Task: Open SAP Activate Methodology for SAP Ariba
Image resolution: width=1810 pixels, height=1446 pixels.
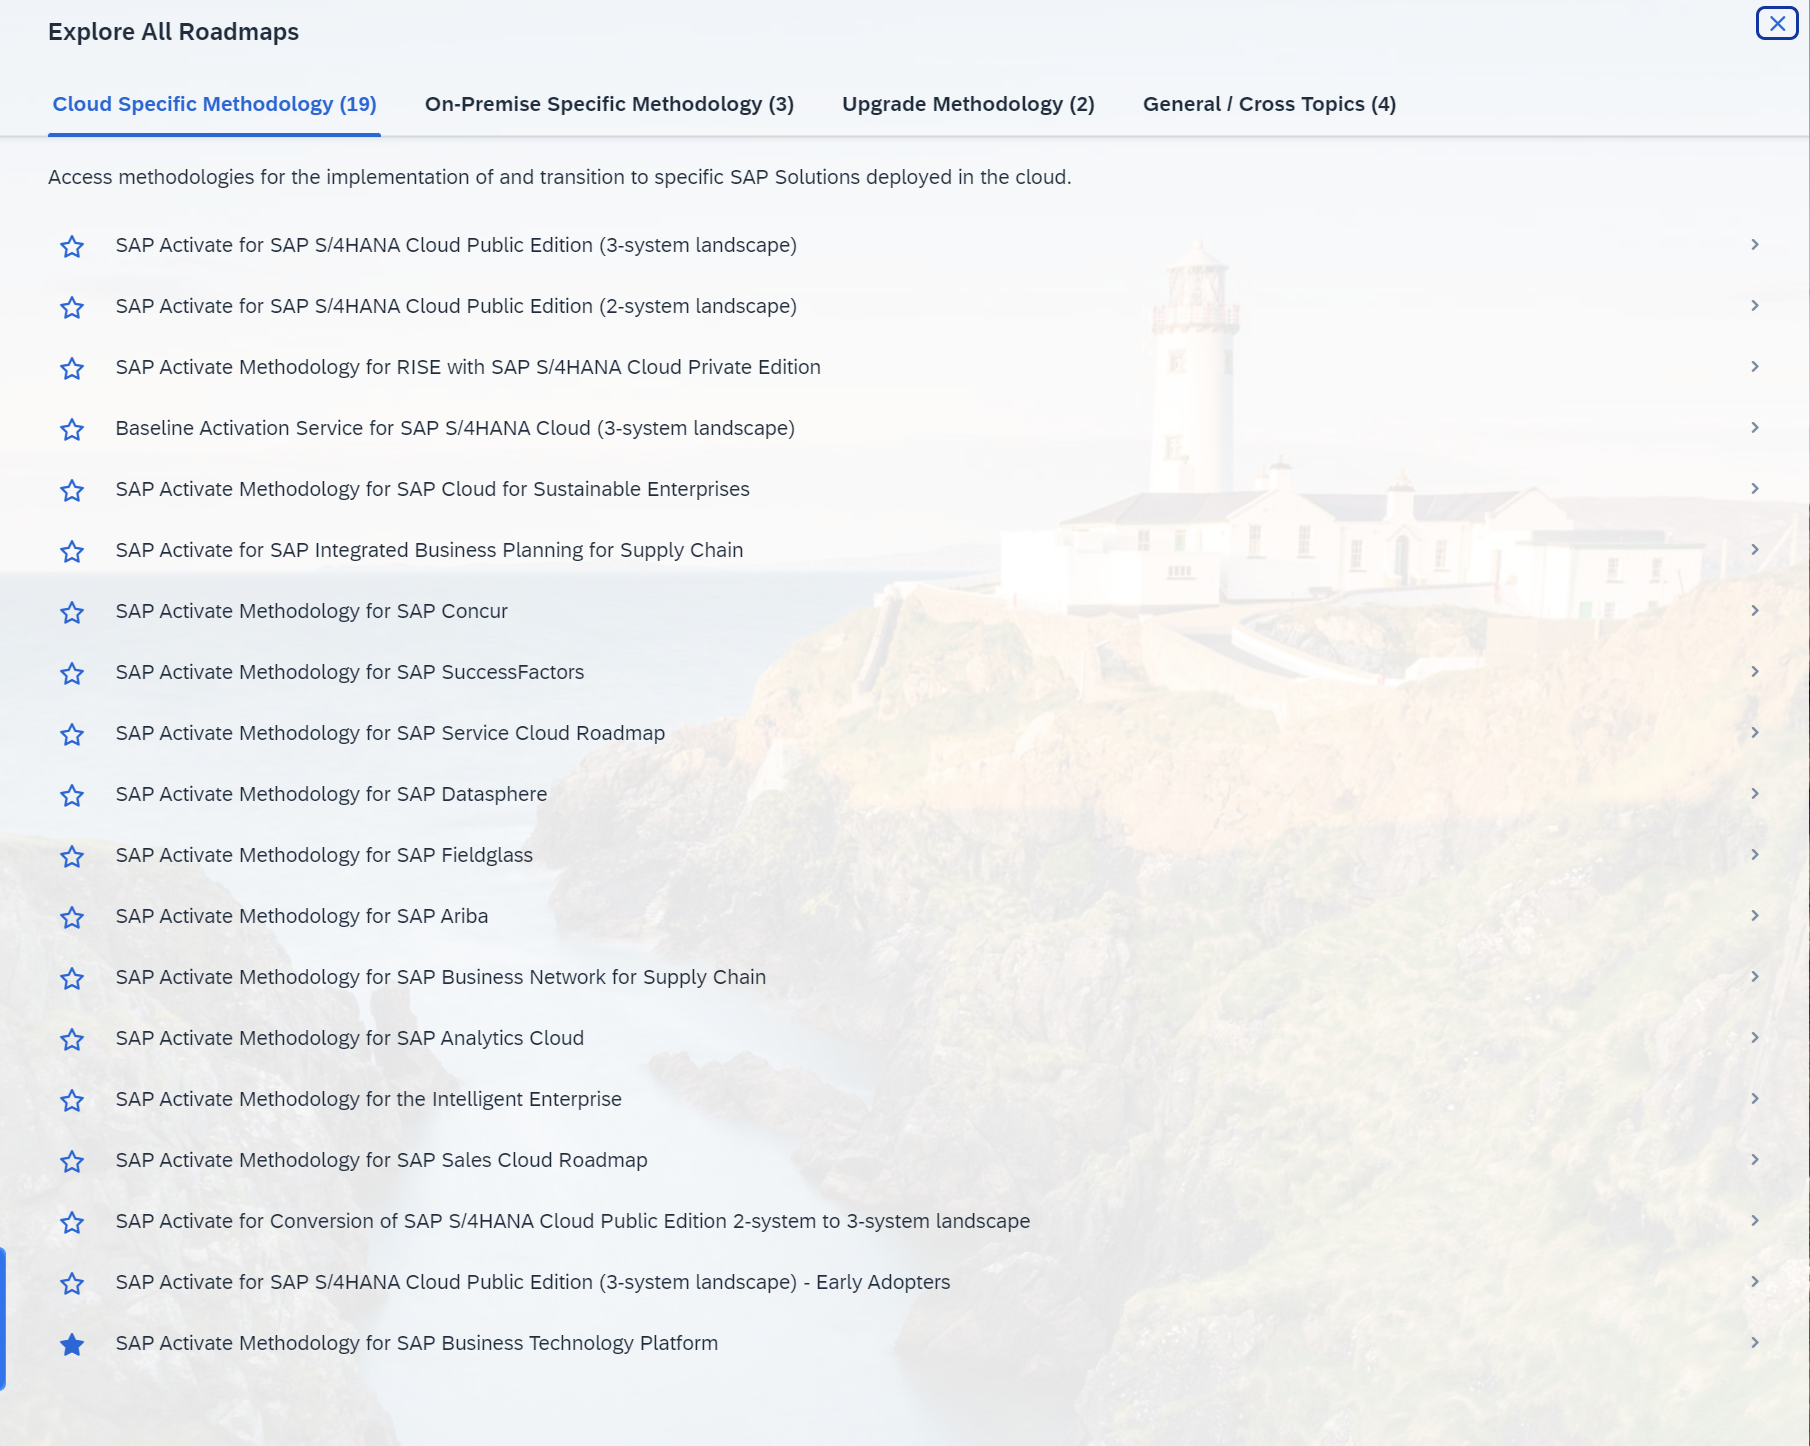Action: click(302, 916)
